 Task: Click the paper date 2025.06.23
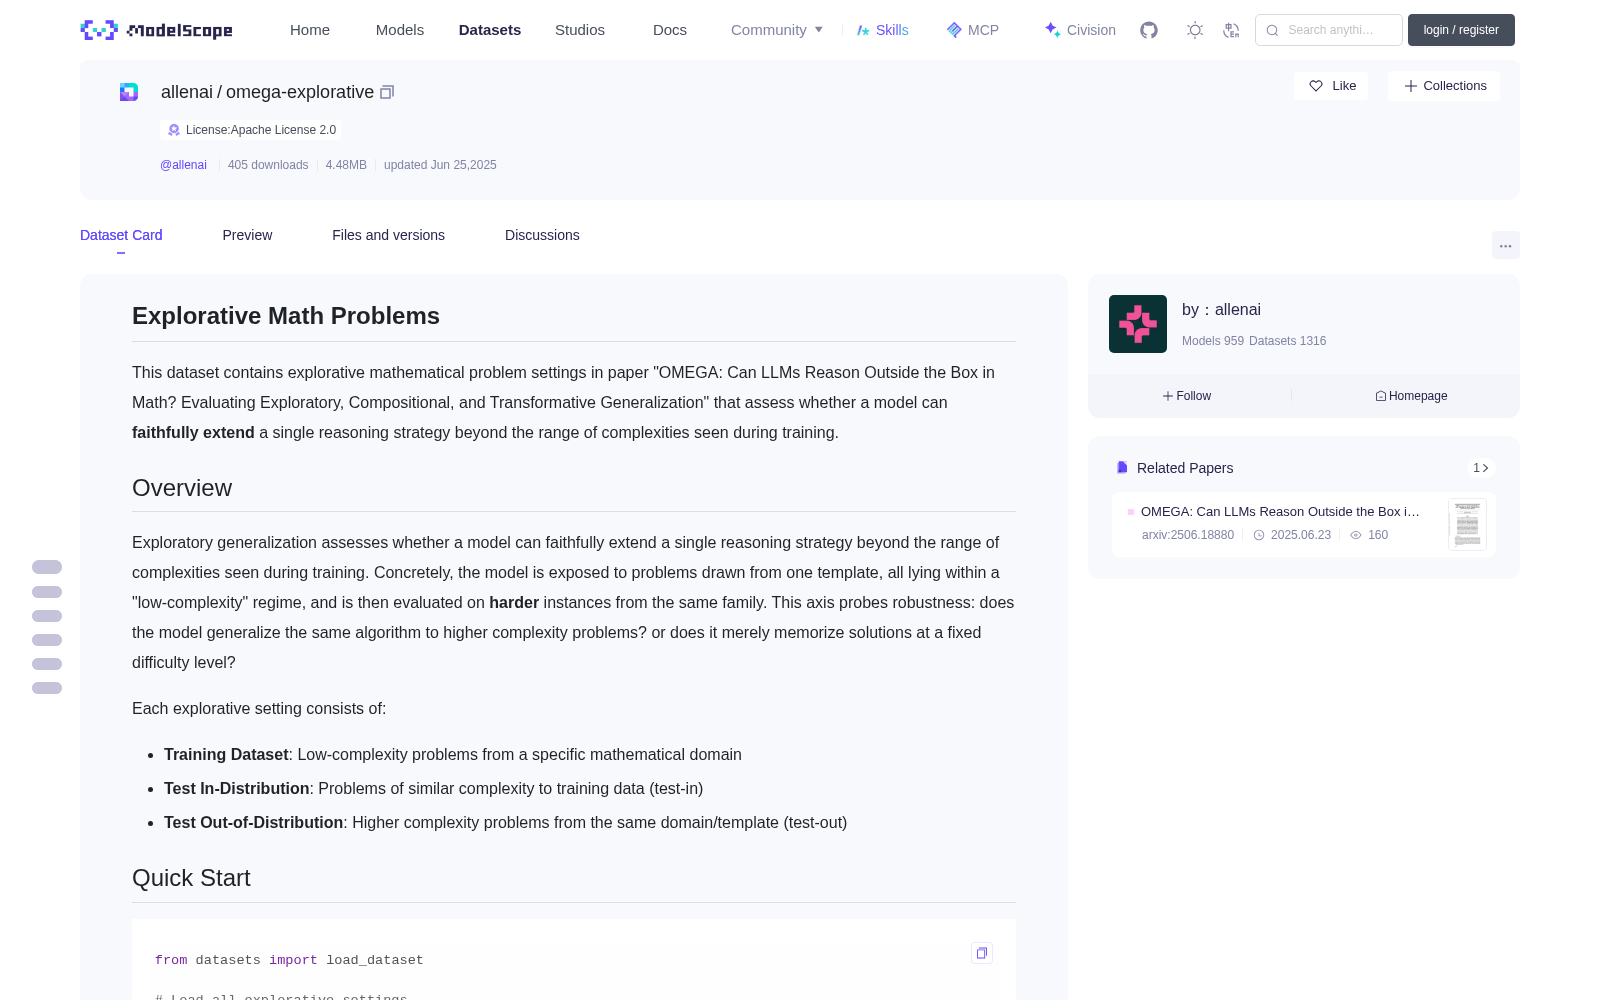(1301, 535)
